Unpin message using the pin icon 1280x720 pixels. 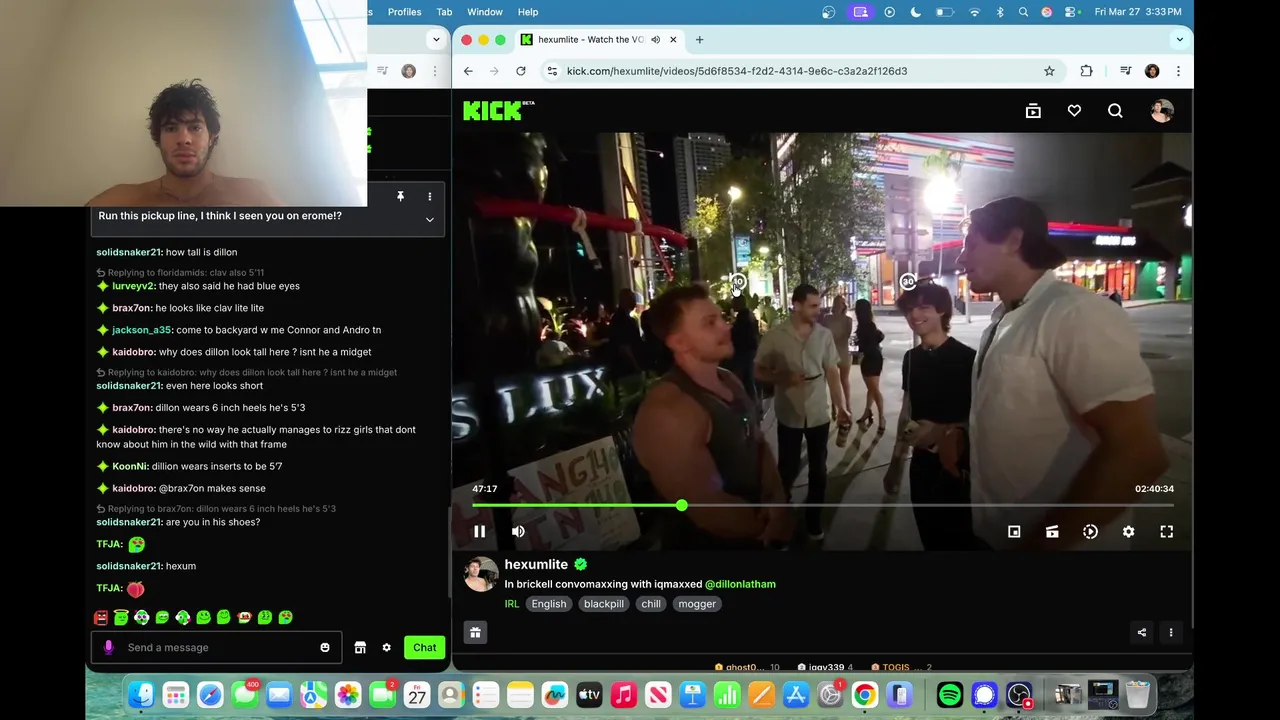(x=400, y=197)
